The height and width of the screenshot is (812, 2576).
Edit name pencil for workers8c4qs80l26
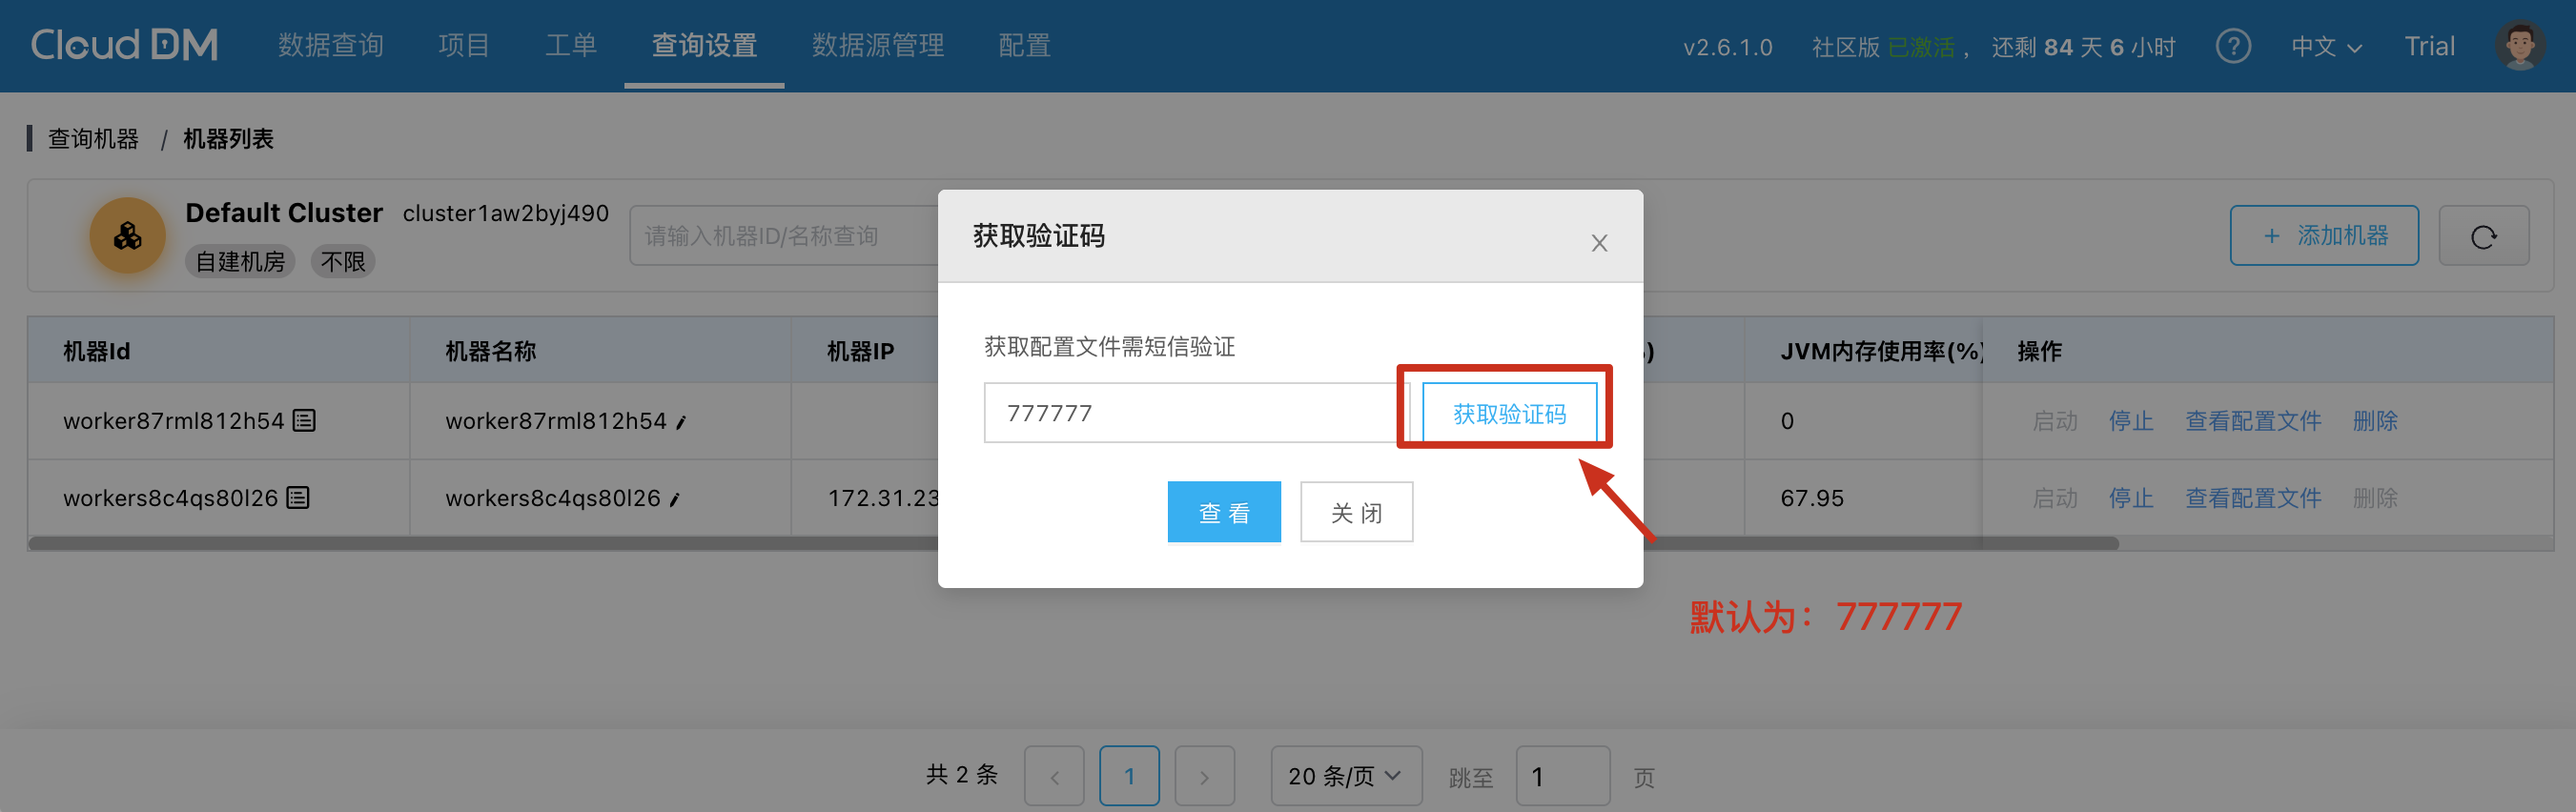(675, 499)
